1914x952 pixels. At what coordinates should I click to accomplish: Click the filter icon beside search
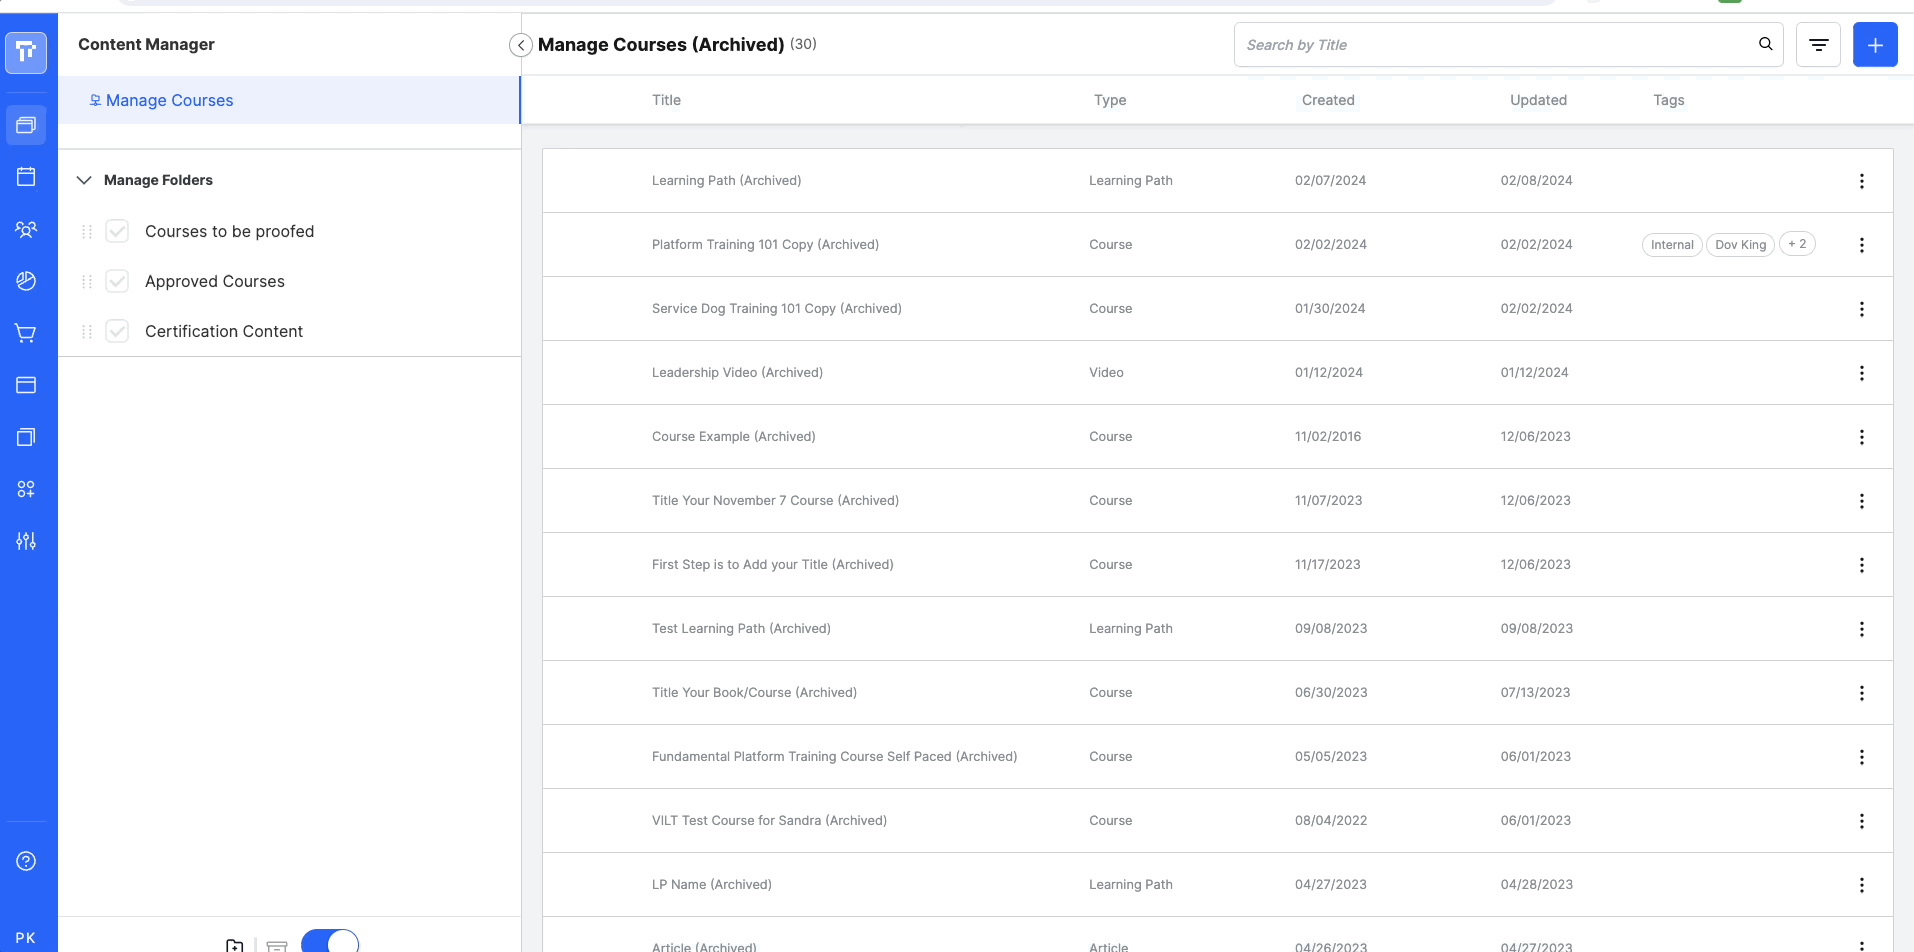click(x=1818, y=45)
